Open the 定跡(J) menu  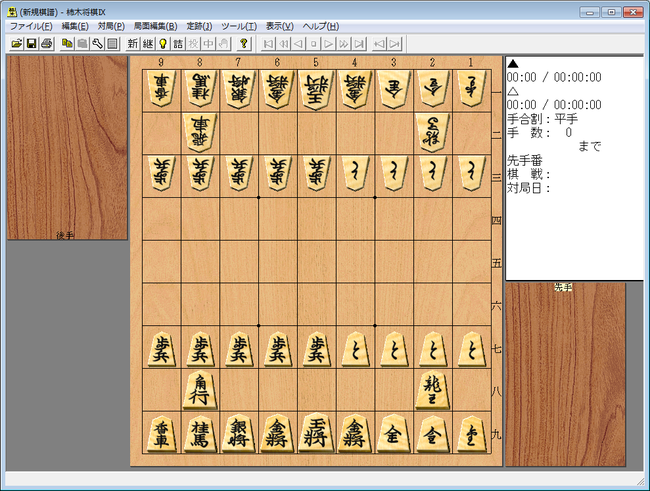199,26
